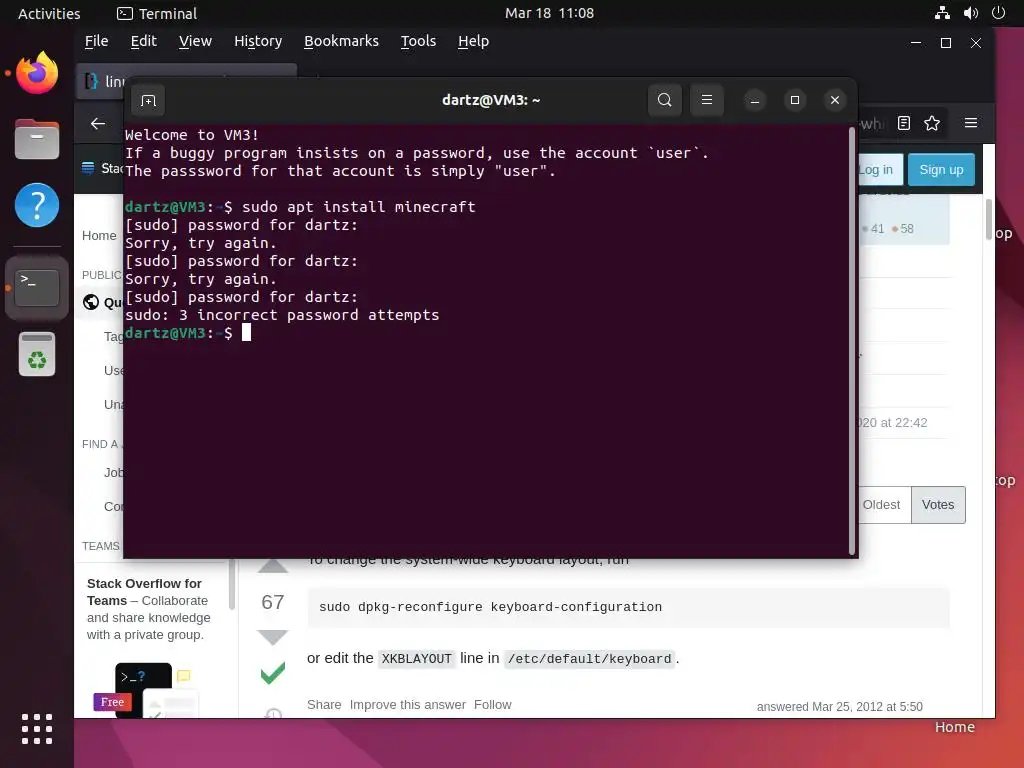
Task: Upvote the answer with 67 votes
Action: pyautogui.click(x=273, y=566)
